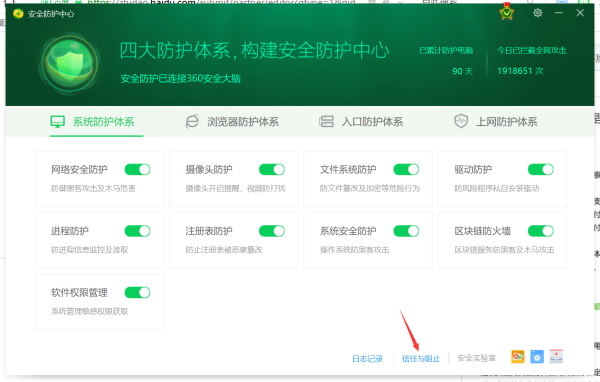Open the medal badge icon at top right
The width and height of the screenshot is (600, 382).
[x=507, y=12]
